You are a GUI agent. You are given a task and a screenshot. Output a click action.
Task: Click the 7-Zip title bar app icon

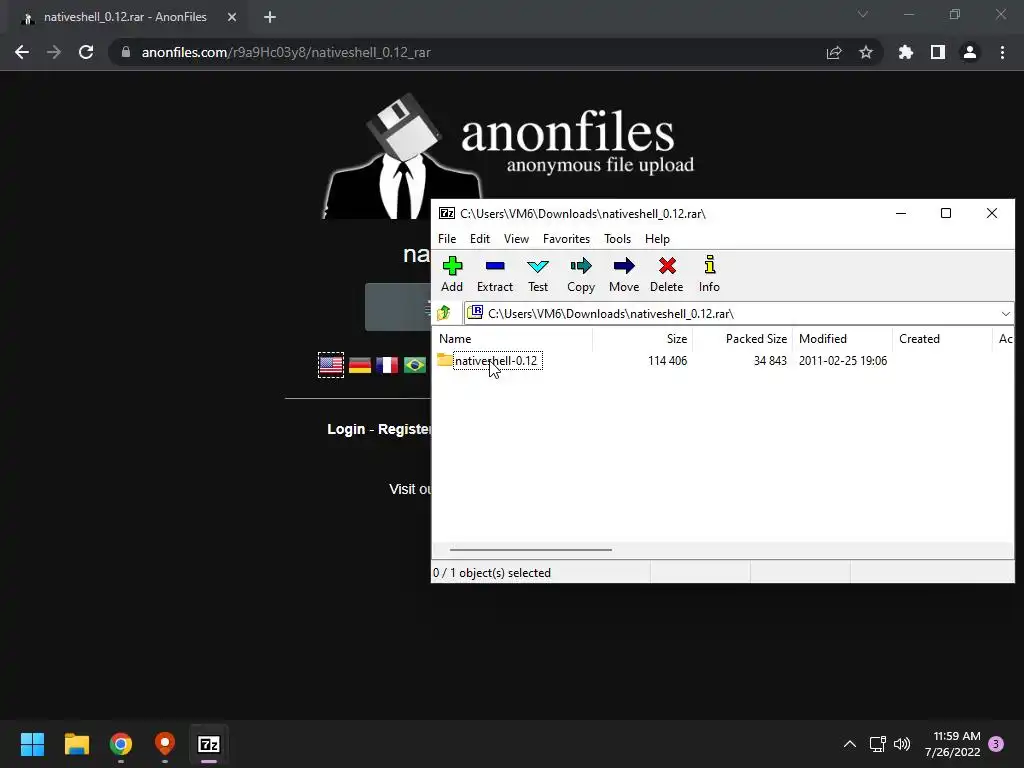coord(447,214)
